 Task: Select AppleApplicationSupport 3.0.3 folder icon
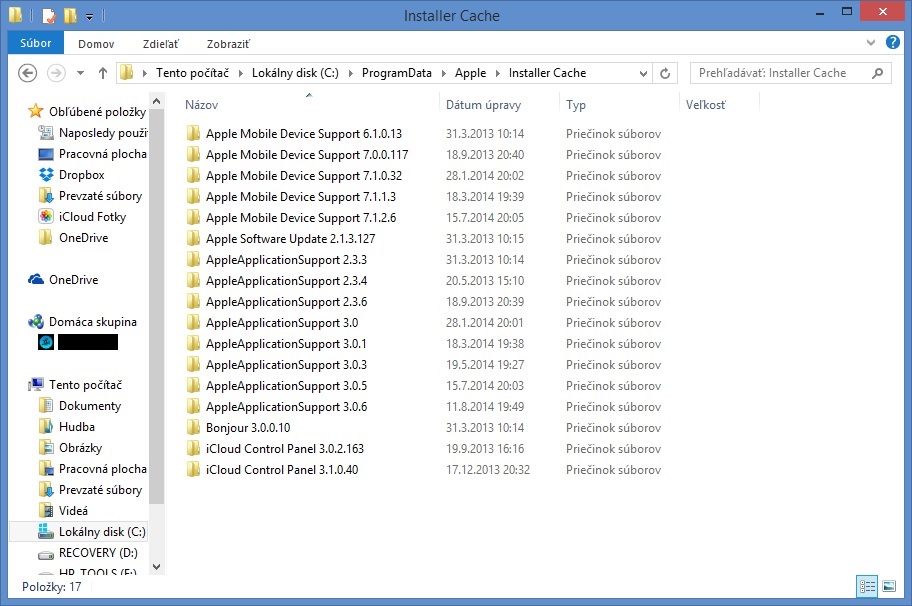click(193, 364)
